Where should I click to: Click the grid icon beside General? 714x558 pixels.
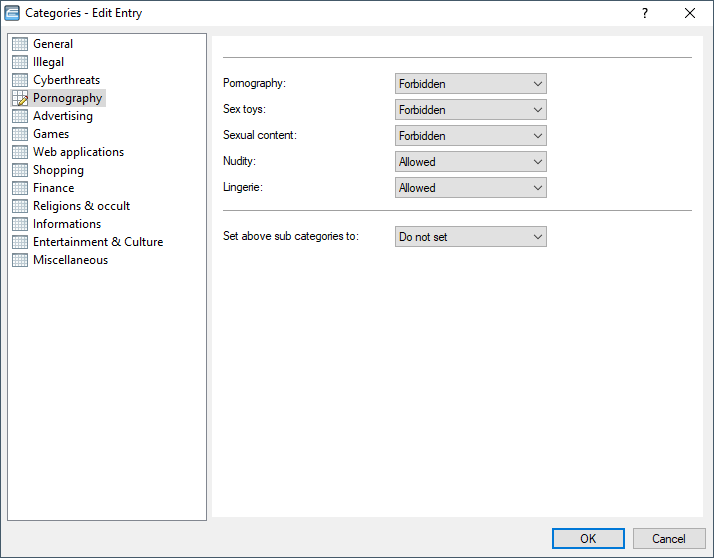click(x=20, y=44)
